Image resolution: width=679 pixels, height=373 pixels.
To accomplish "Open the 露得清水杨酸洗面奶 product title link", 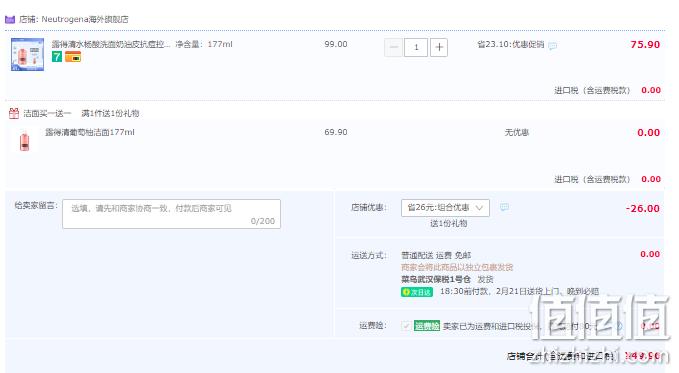I will pos(111,44).
